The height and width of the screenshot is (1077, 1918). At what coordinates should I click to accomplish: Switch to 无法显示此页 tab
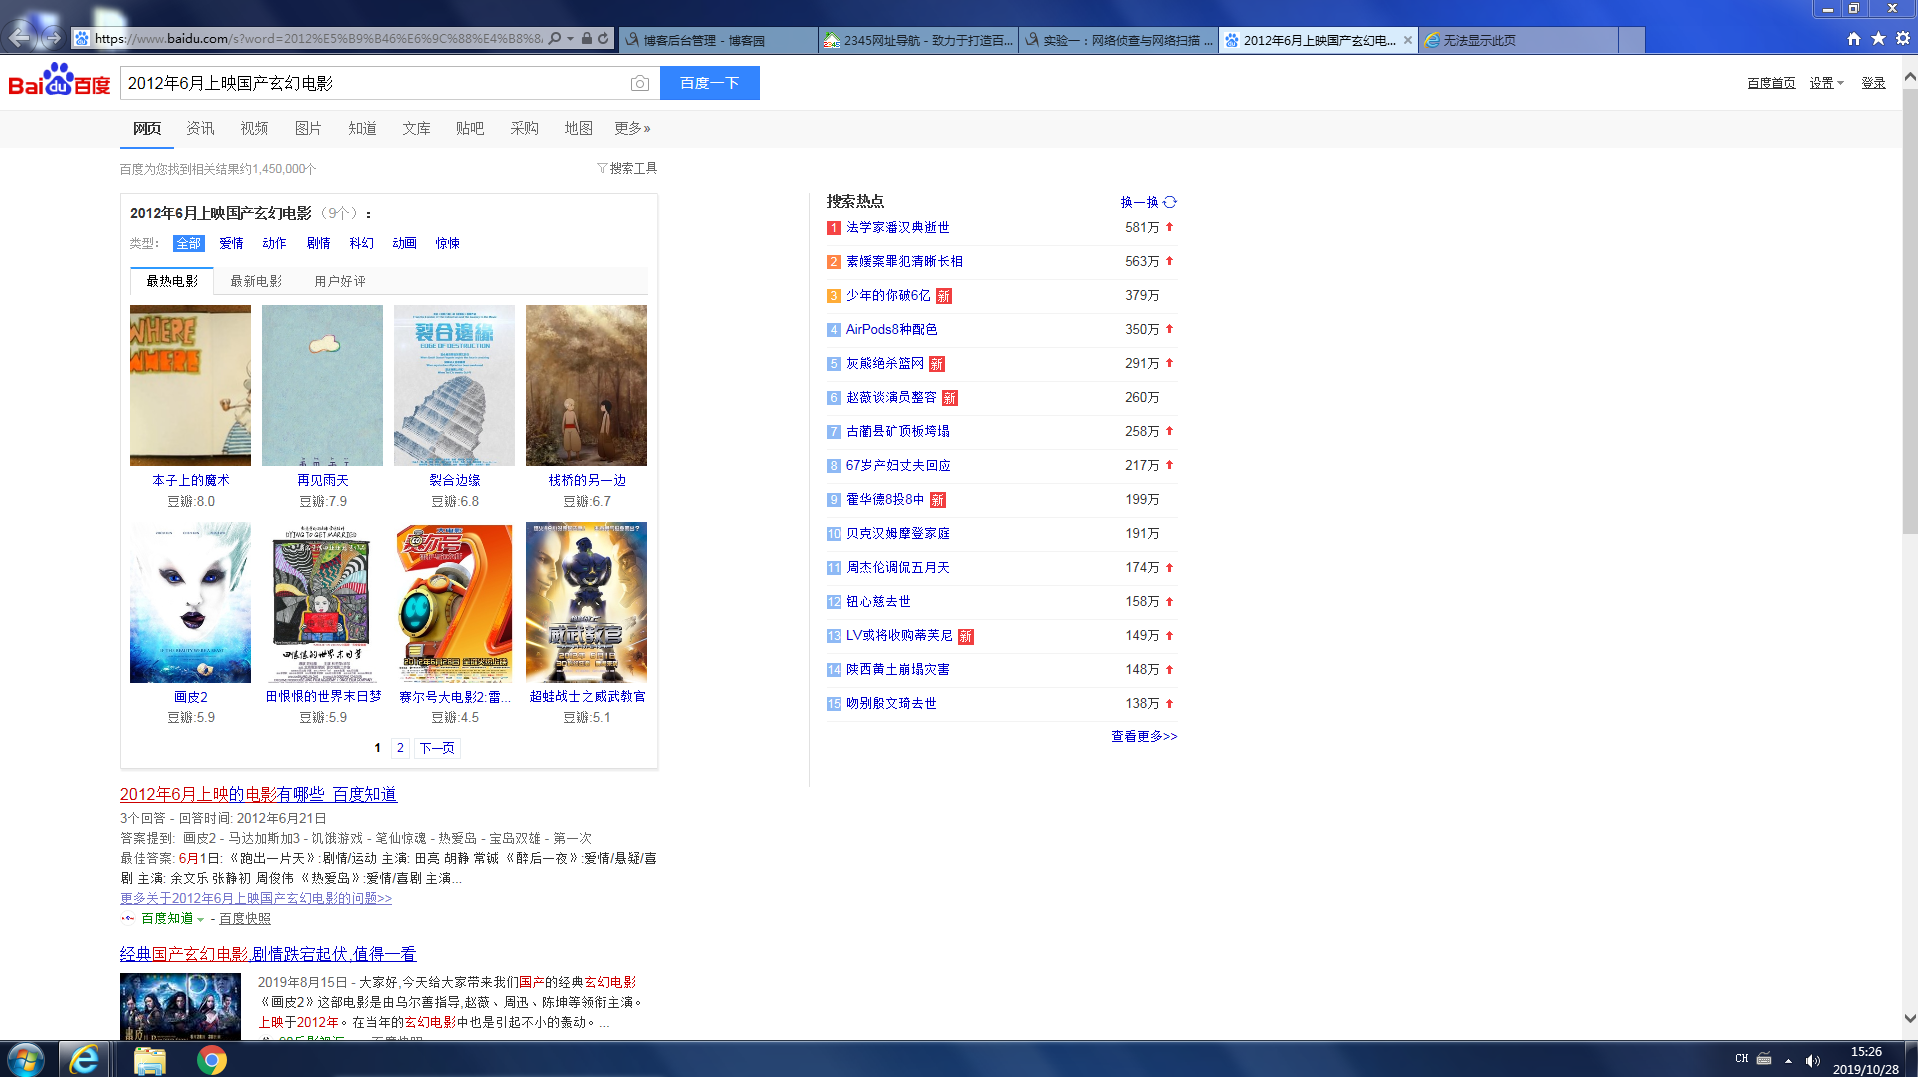point(1518,40)
